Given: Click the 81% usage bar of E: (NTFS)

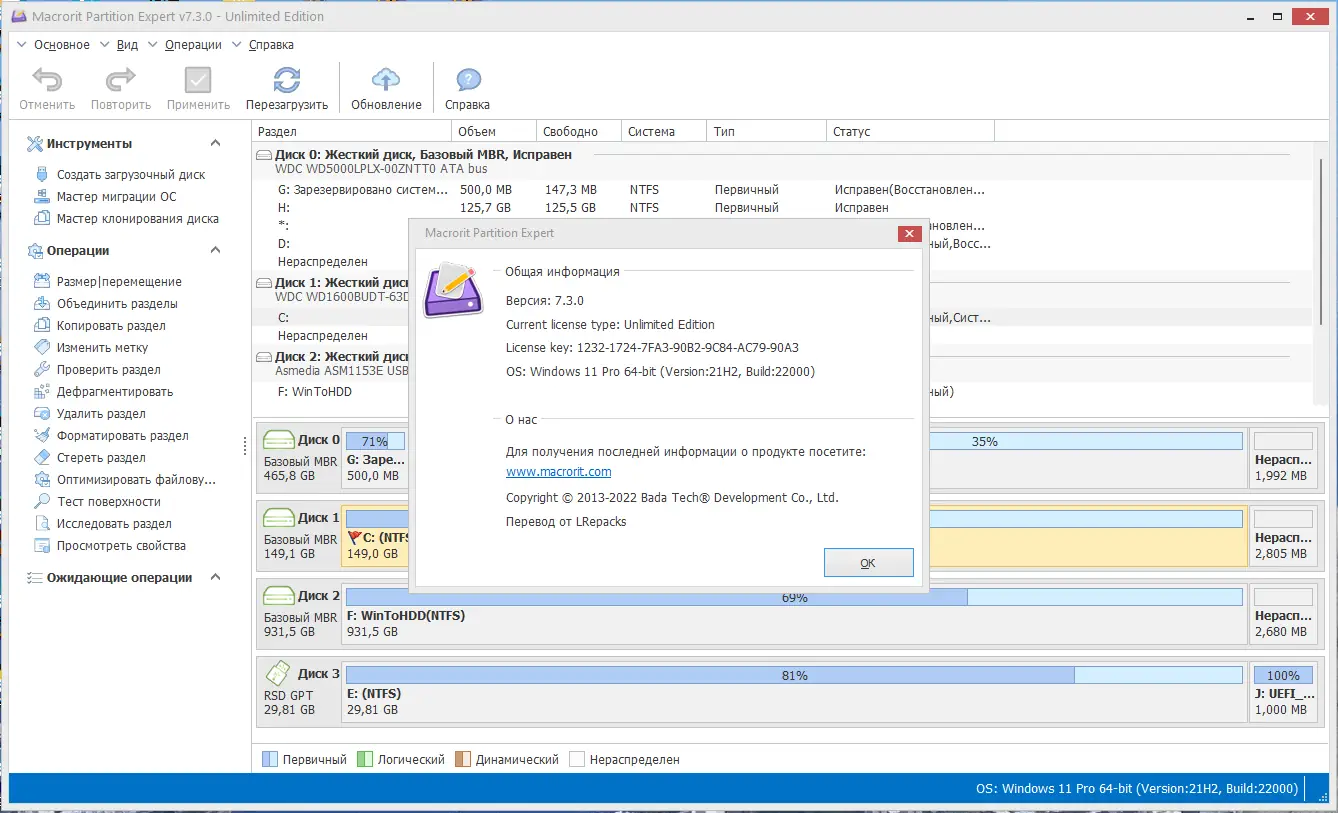Looking at the screenshot, I should coord(794,675).
